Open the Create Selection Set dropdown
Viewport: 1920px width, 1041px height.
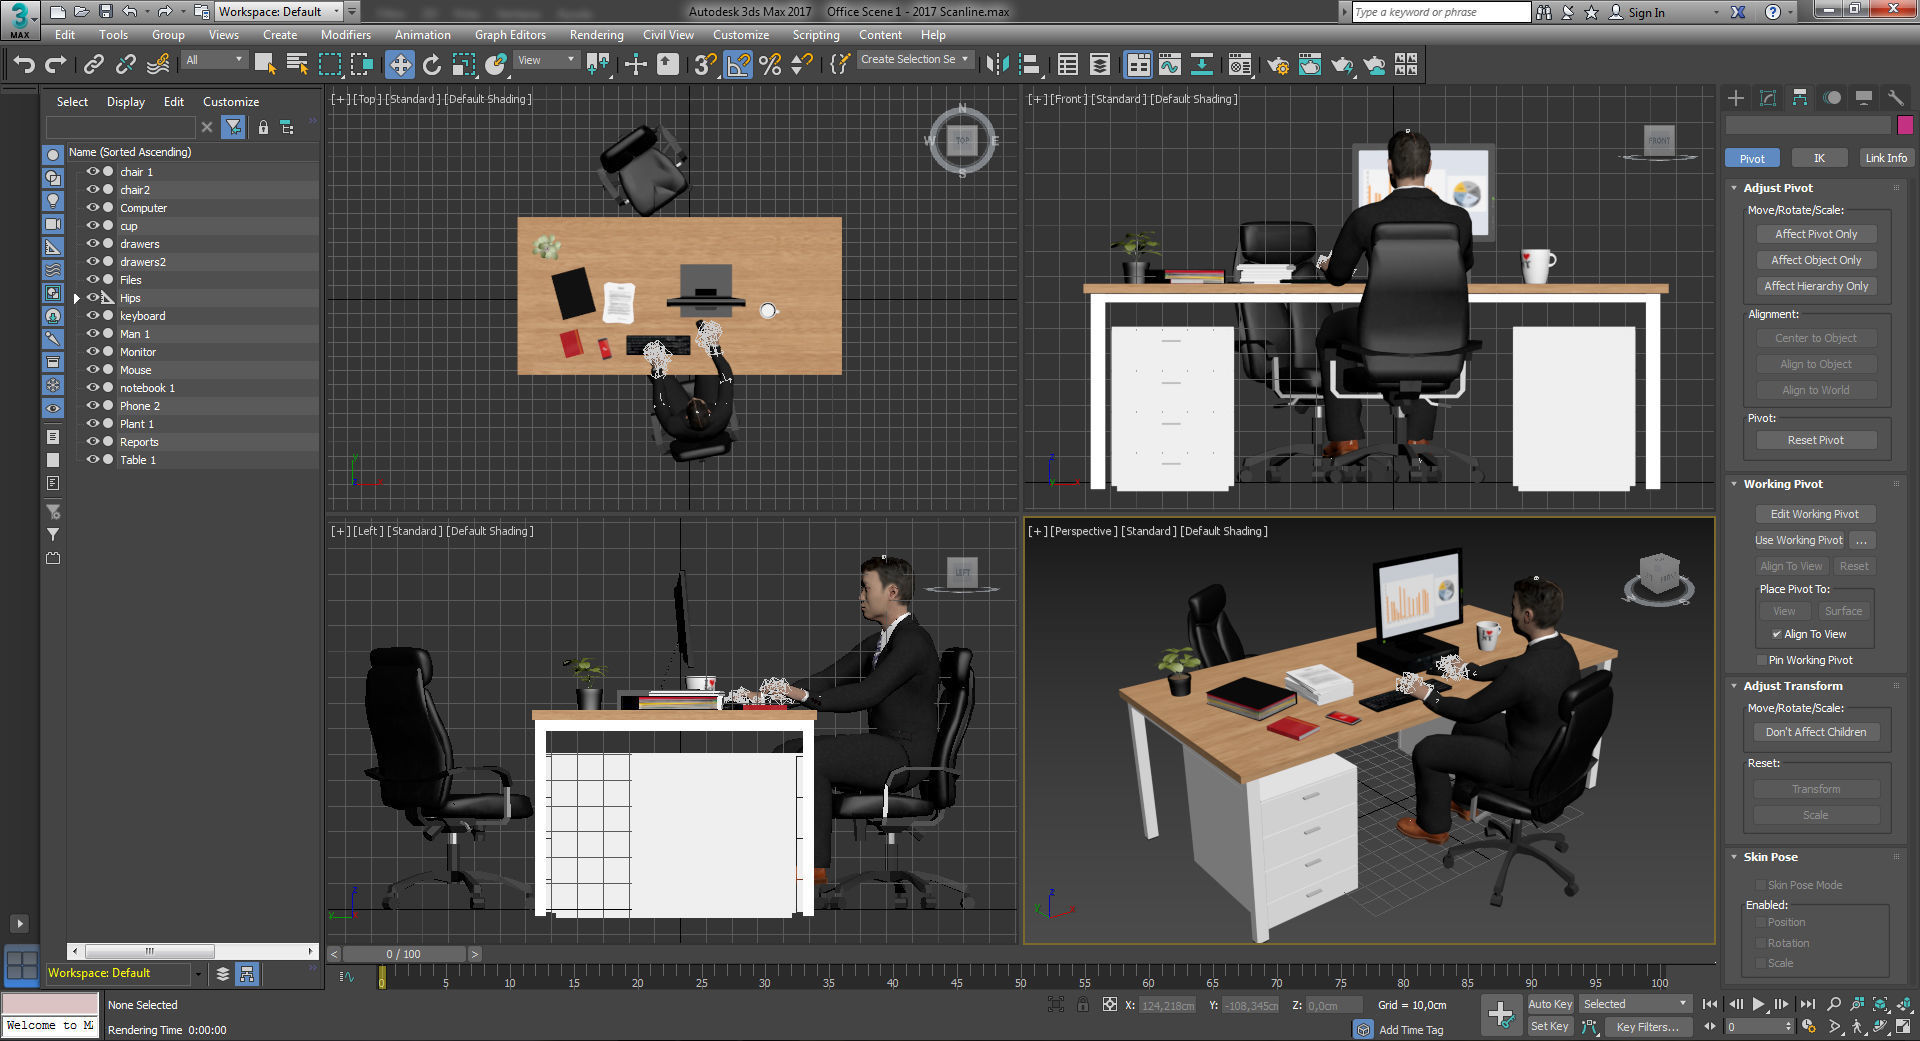click(x=915, y=60)
